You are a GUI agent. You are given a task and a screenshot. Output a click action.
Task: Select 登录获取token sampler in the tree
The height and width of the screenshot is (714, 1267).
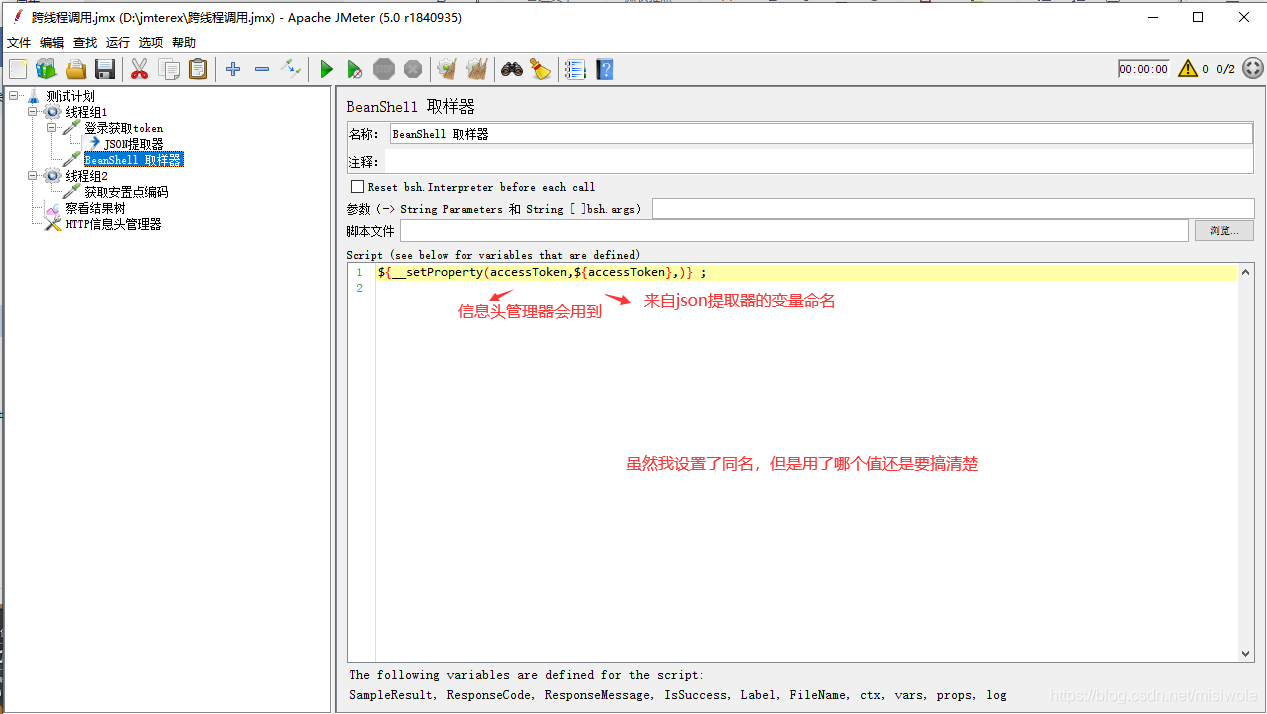point(123,128)
